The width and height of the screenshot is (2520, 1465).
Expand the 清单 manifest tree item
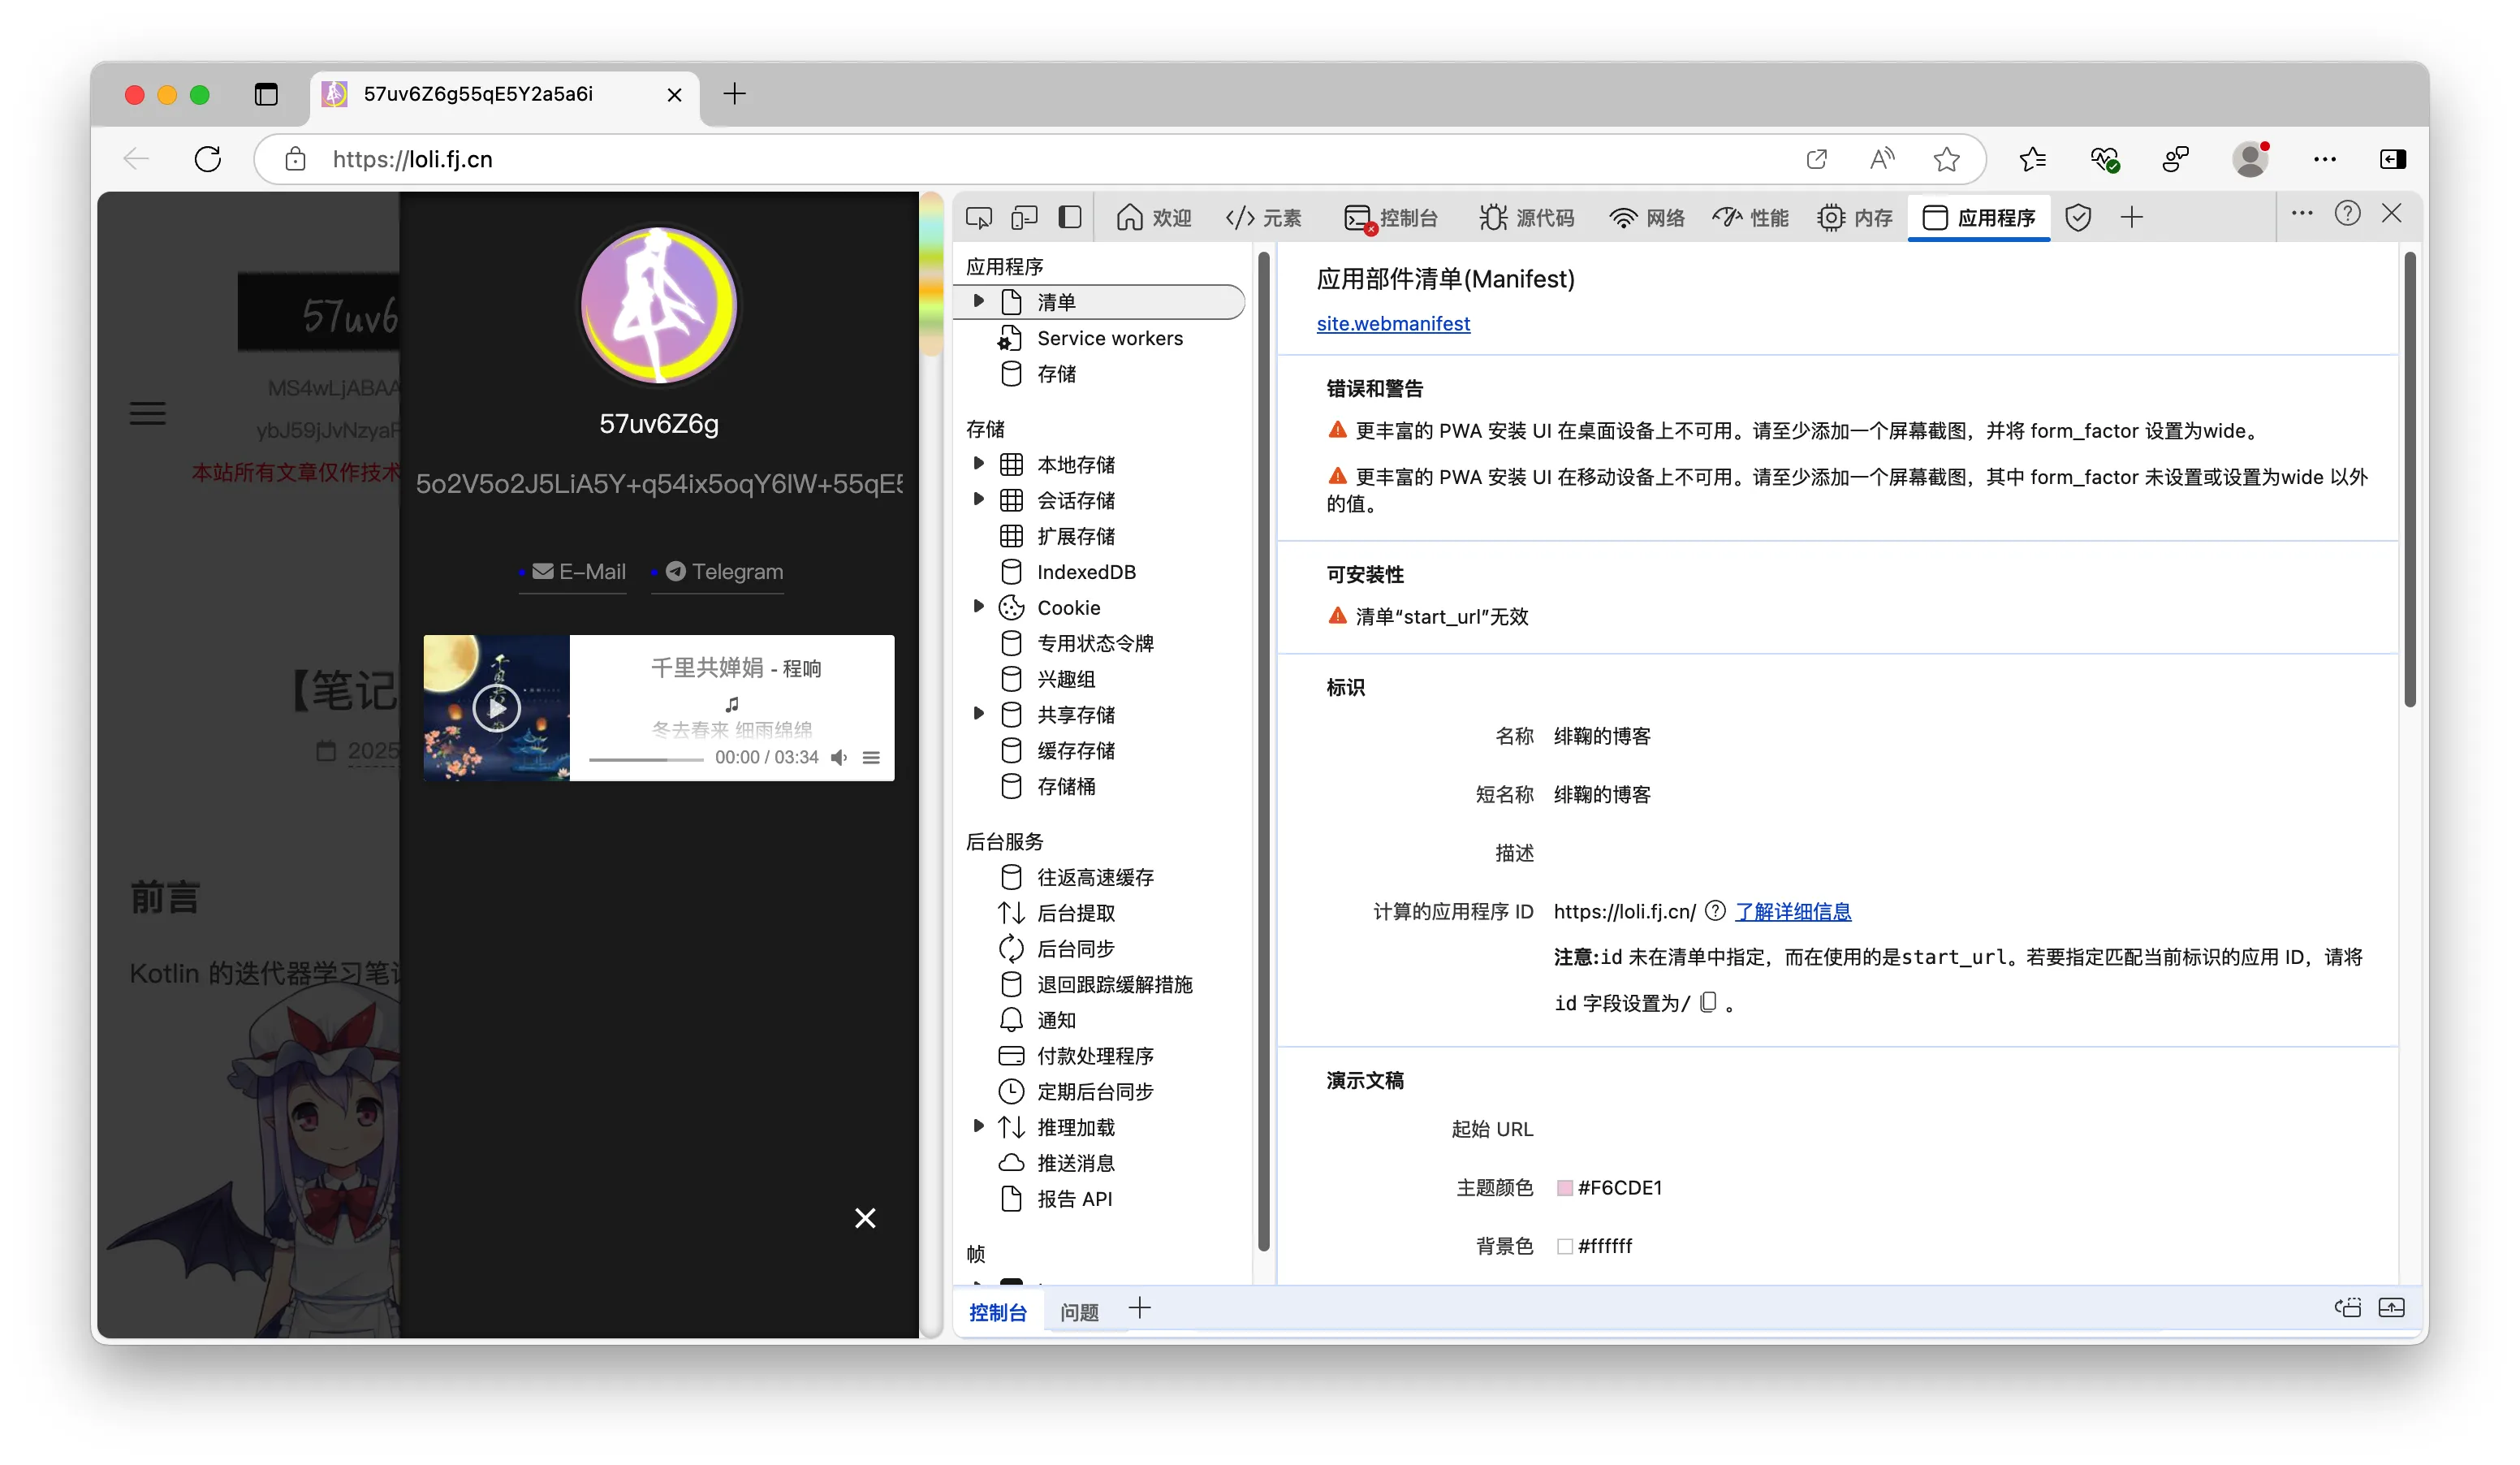(x=979, y=301)
